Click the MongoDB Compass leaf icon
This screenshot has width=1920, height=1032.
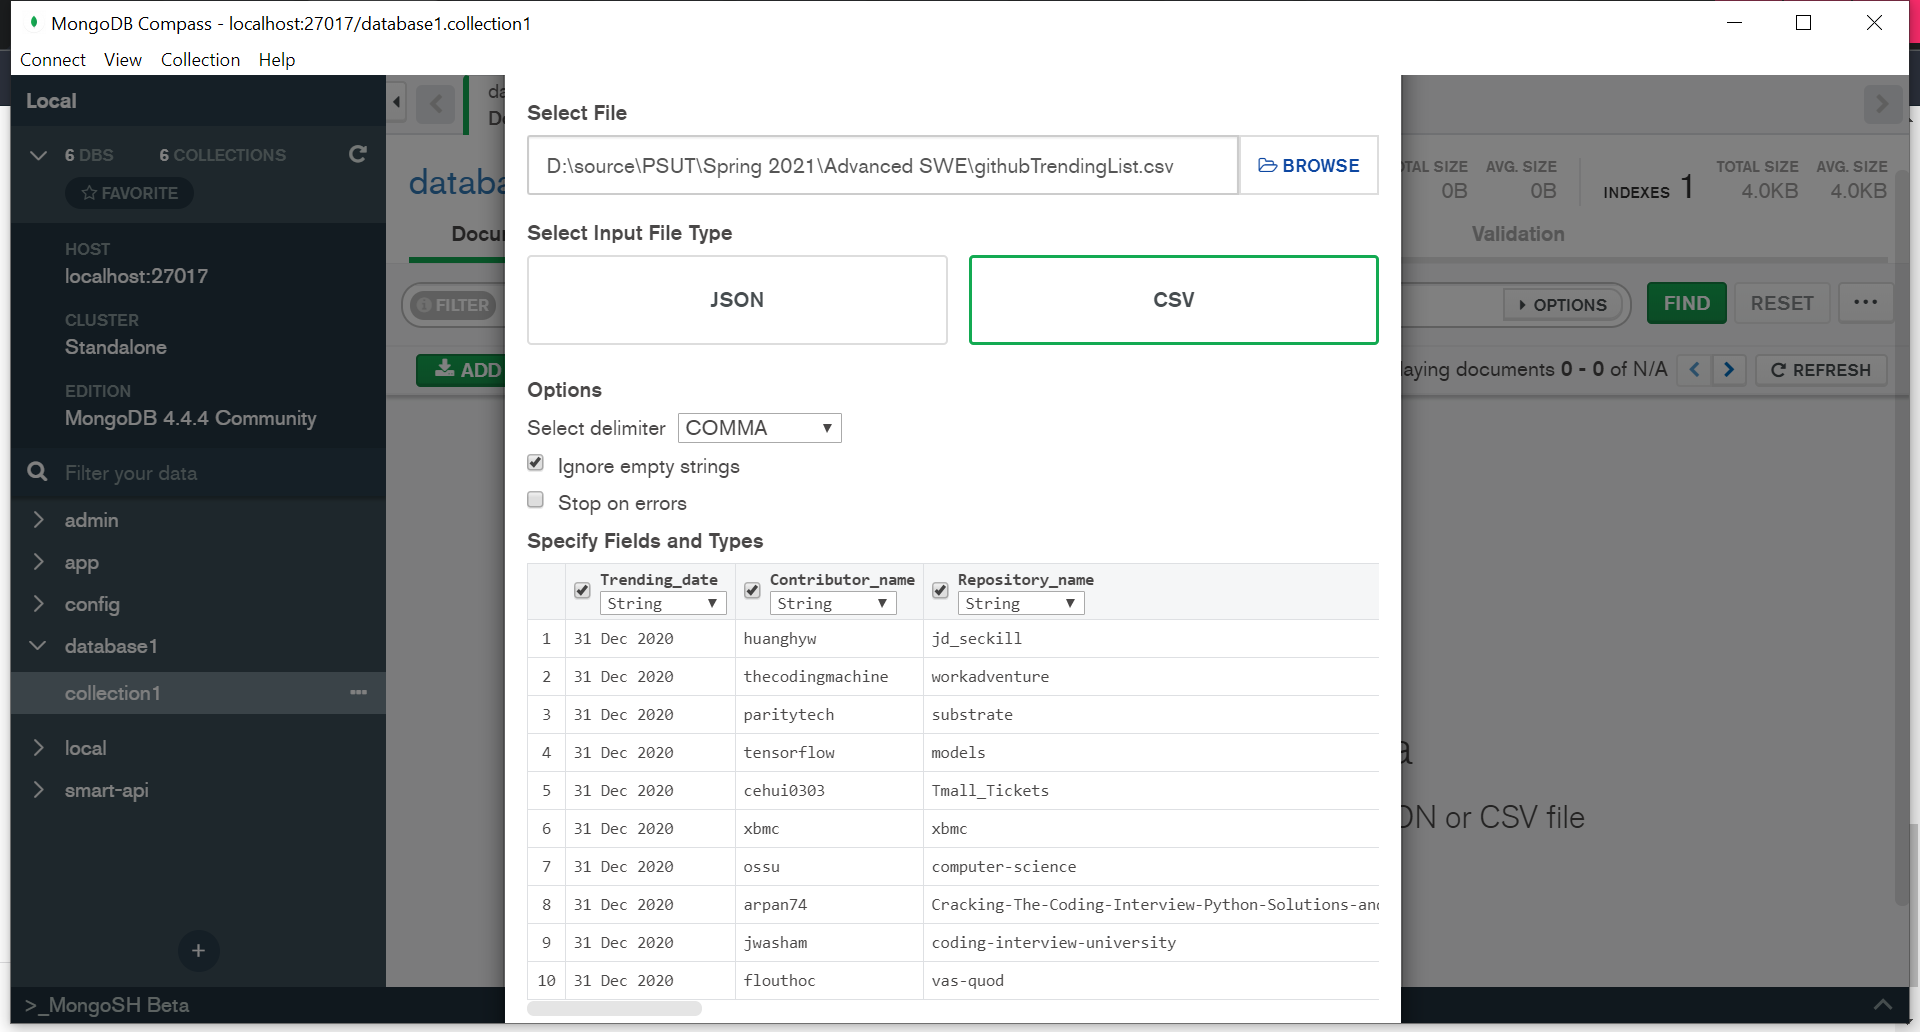(x=34, y=22)
